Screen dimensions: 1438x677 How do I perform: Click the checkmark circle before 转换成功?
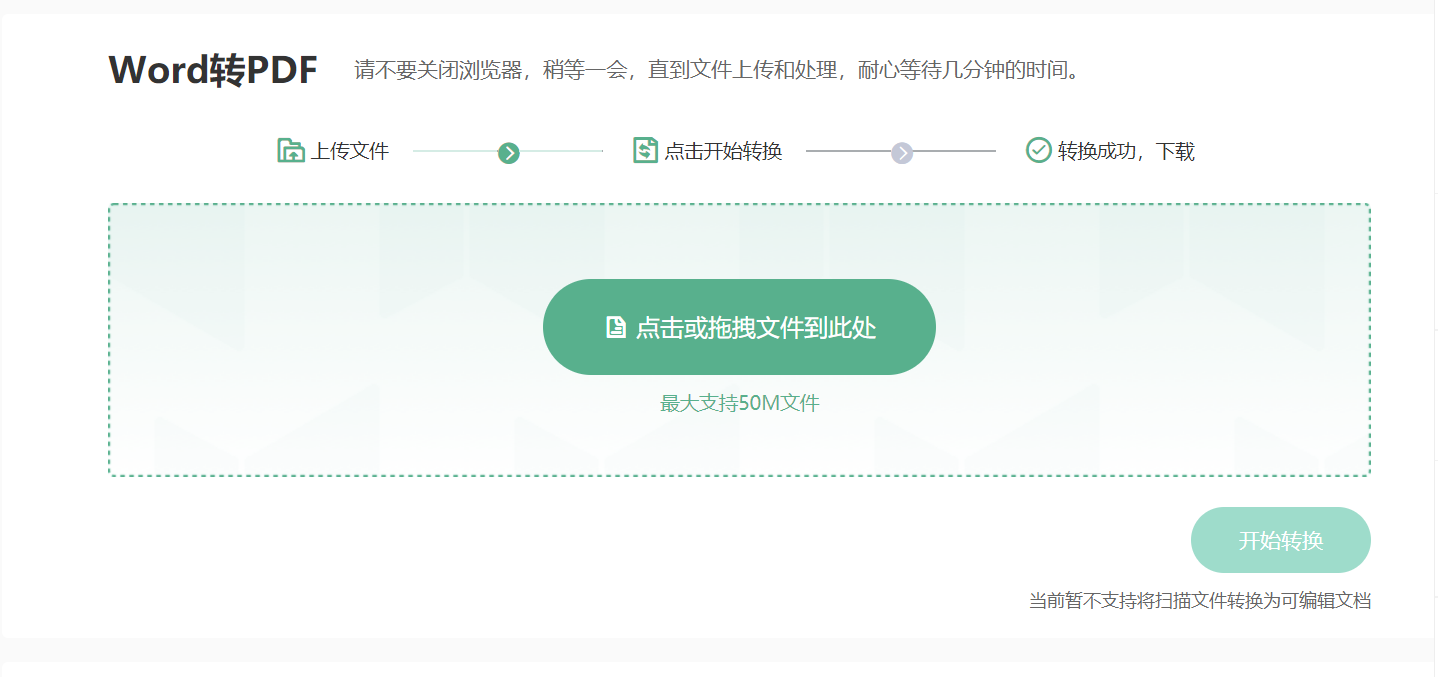1038,150
